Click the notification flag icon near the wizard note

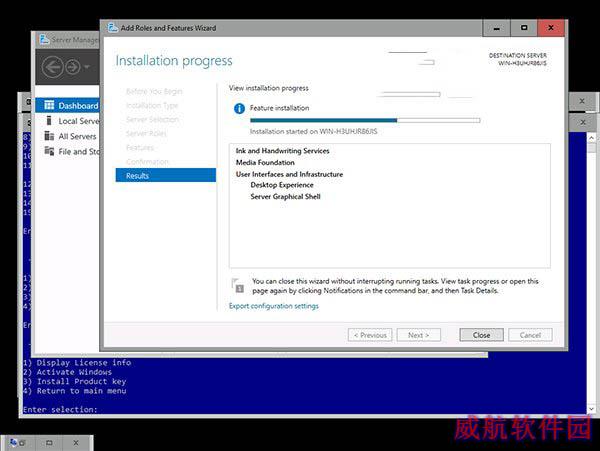point(238,285)
